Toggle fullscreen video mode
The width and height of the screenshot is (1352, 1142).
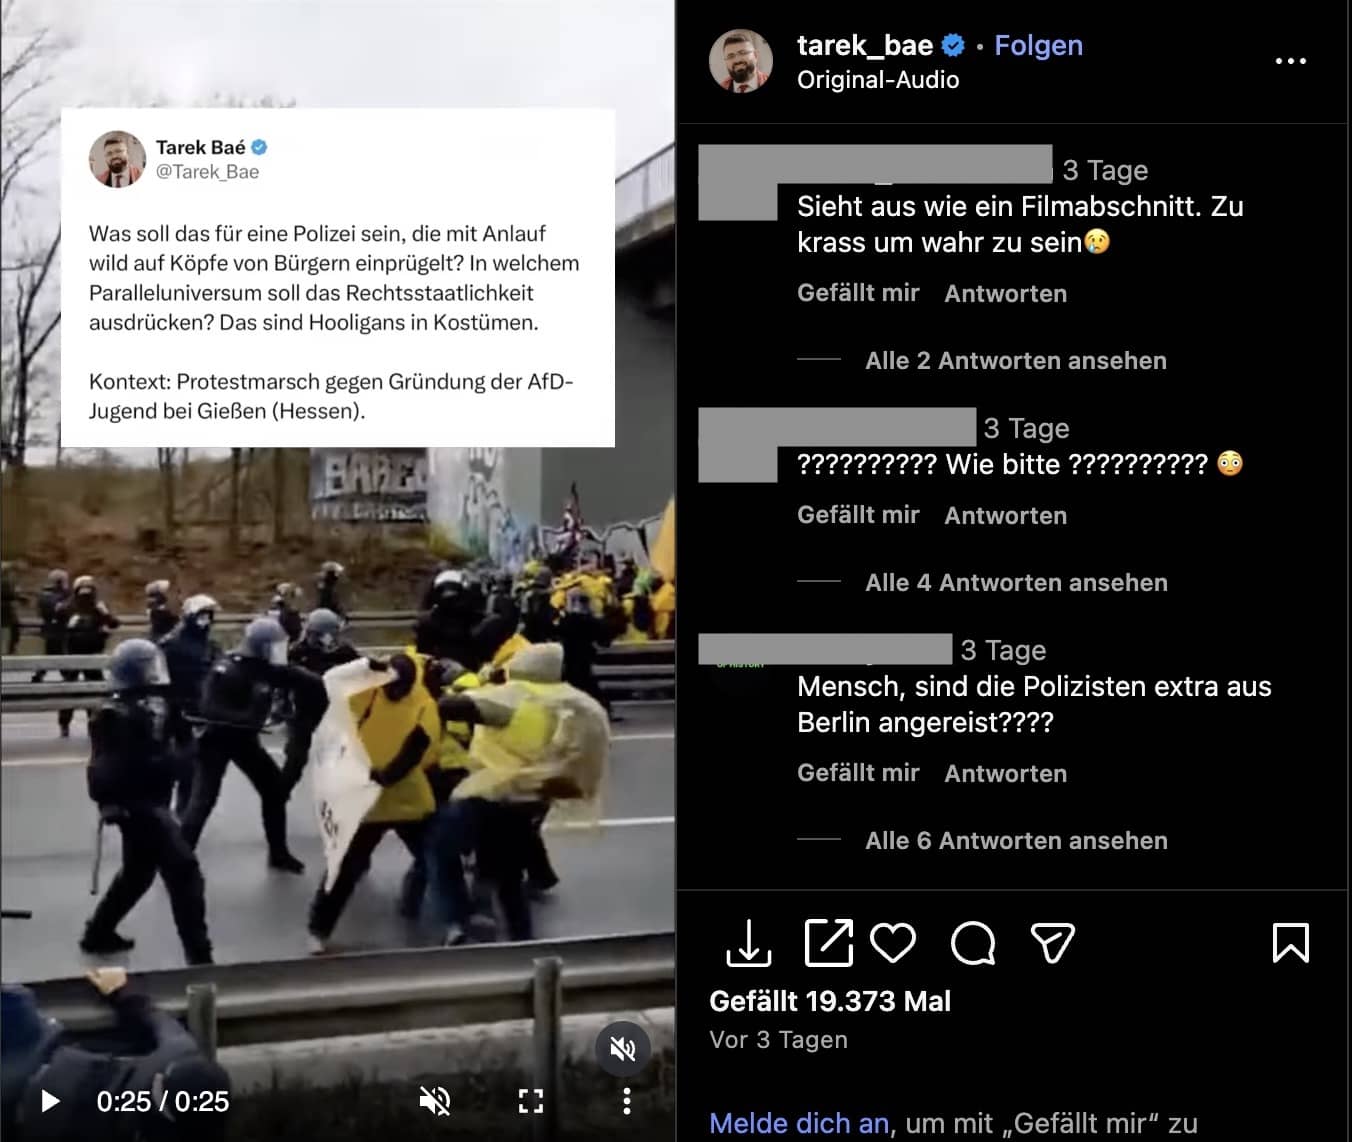tap(531, 1102)
